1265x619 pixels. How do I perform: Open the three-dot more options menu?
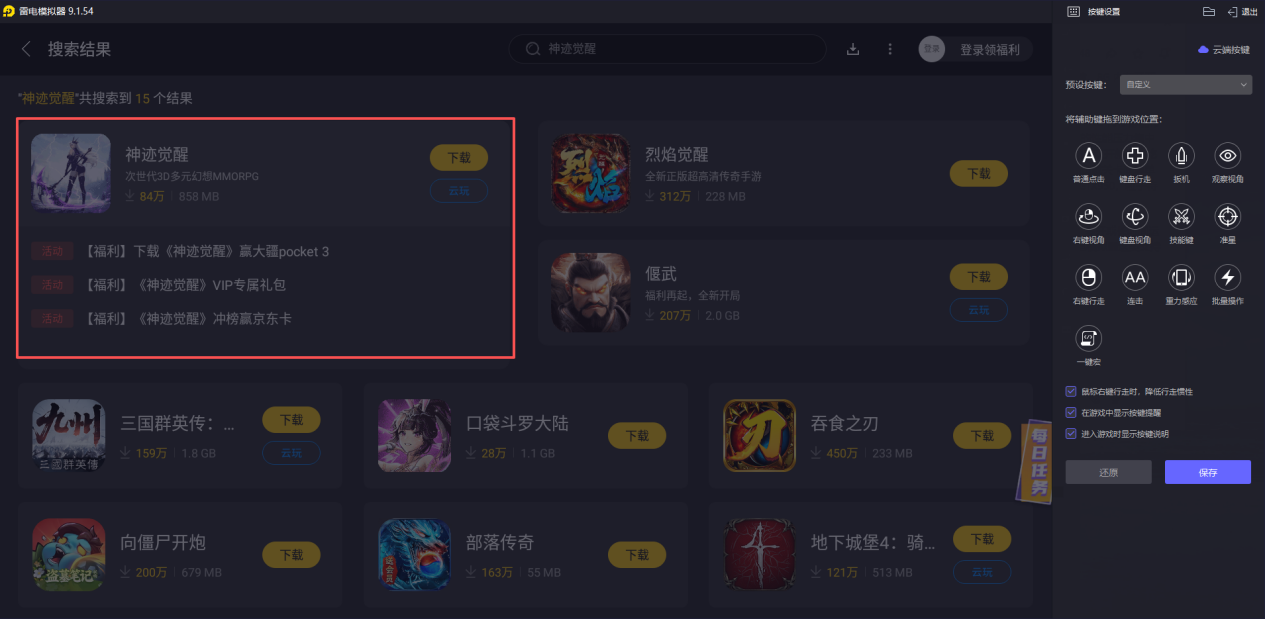coord(890,49)
